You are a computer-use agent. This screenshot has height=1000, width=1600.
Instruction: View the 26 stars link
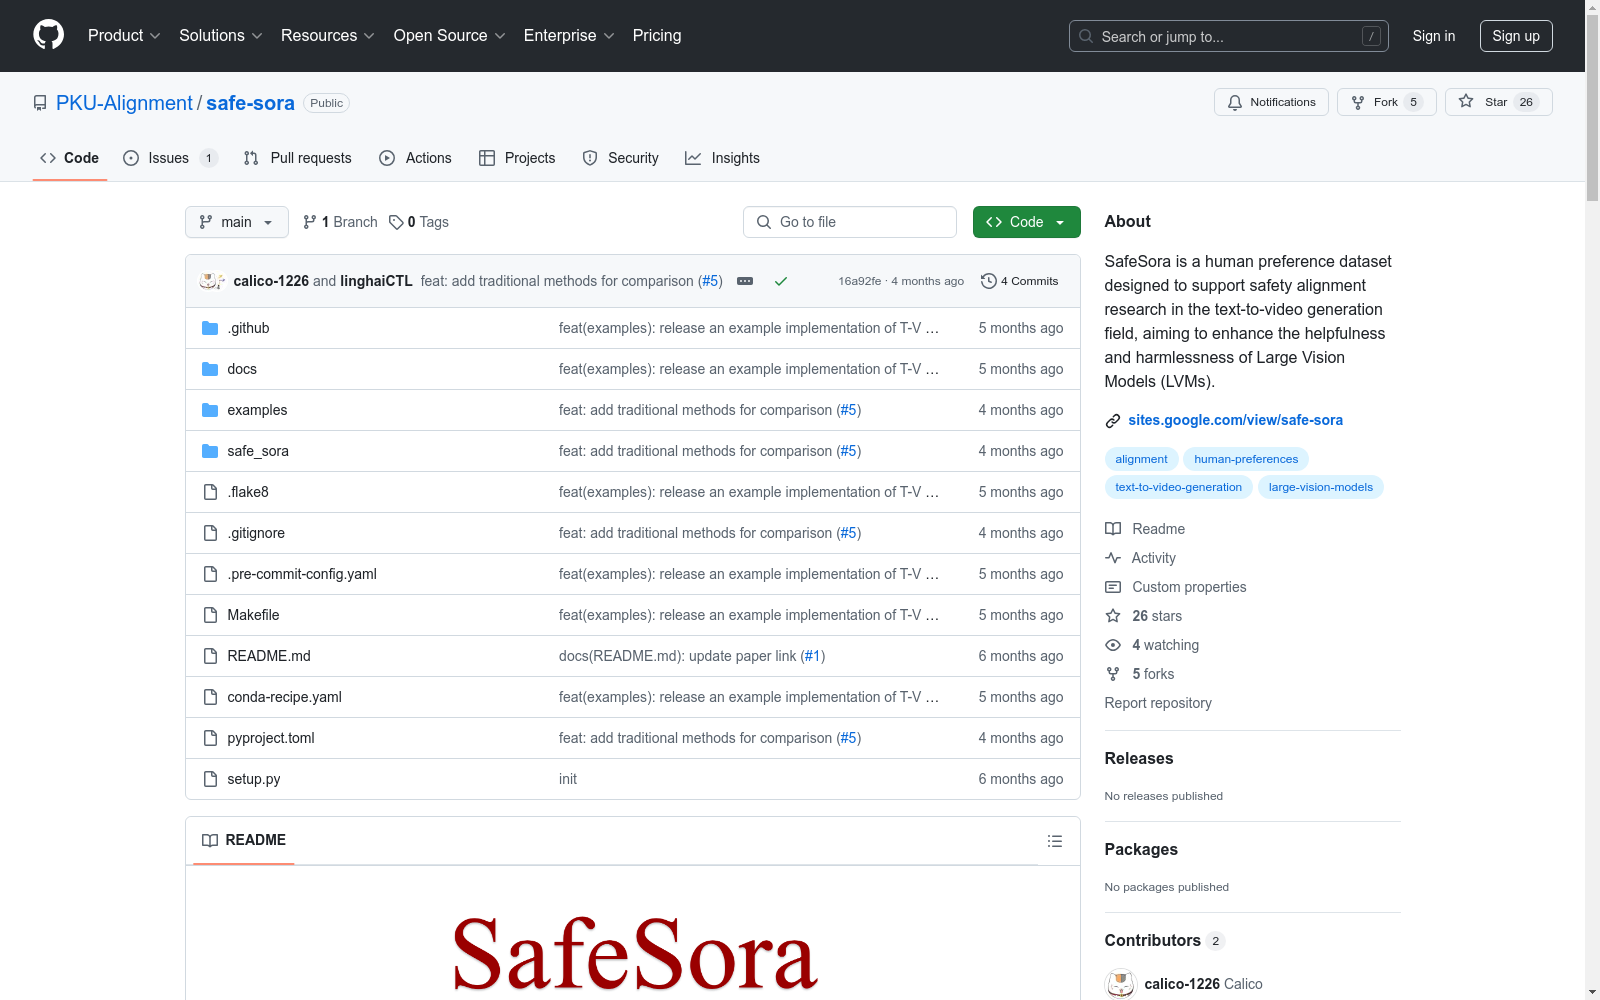point(1144,616)
